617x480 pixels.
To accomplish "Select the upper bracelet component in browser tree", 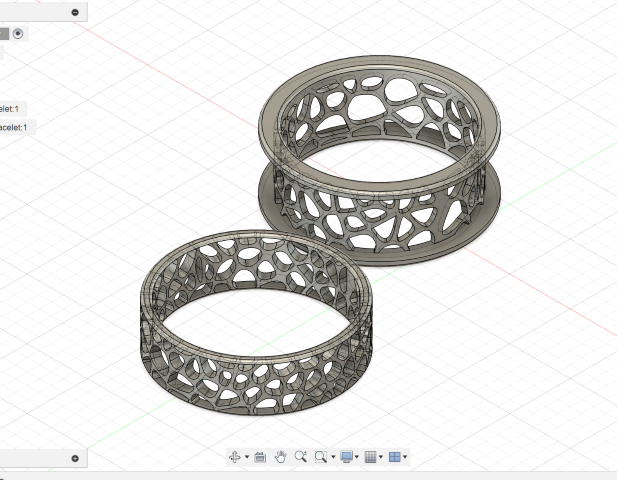I will point(12,108).
